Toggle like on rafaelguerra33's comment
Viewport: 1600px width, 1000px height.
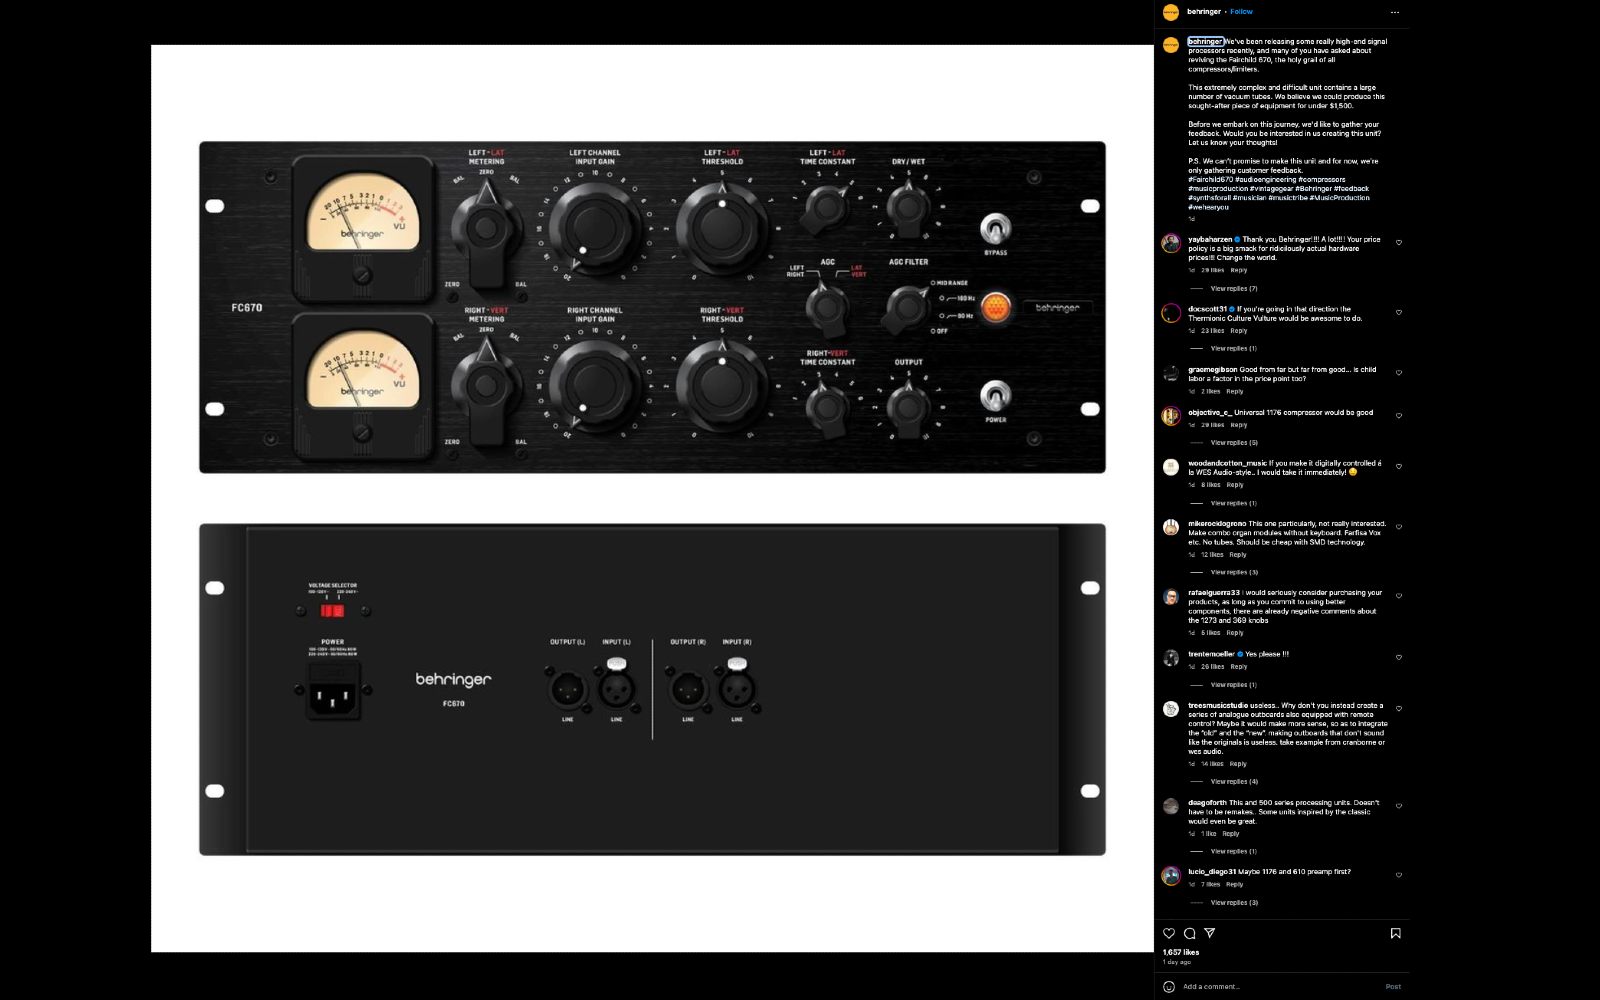click(1398, 596)
